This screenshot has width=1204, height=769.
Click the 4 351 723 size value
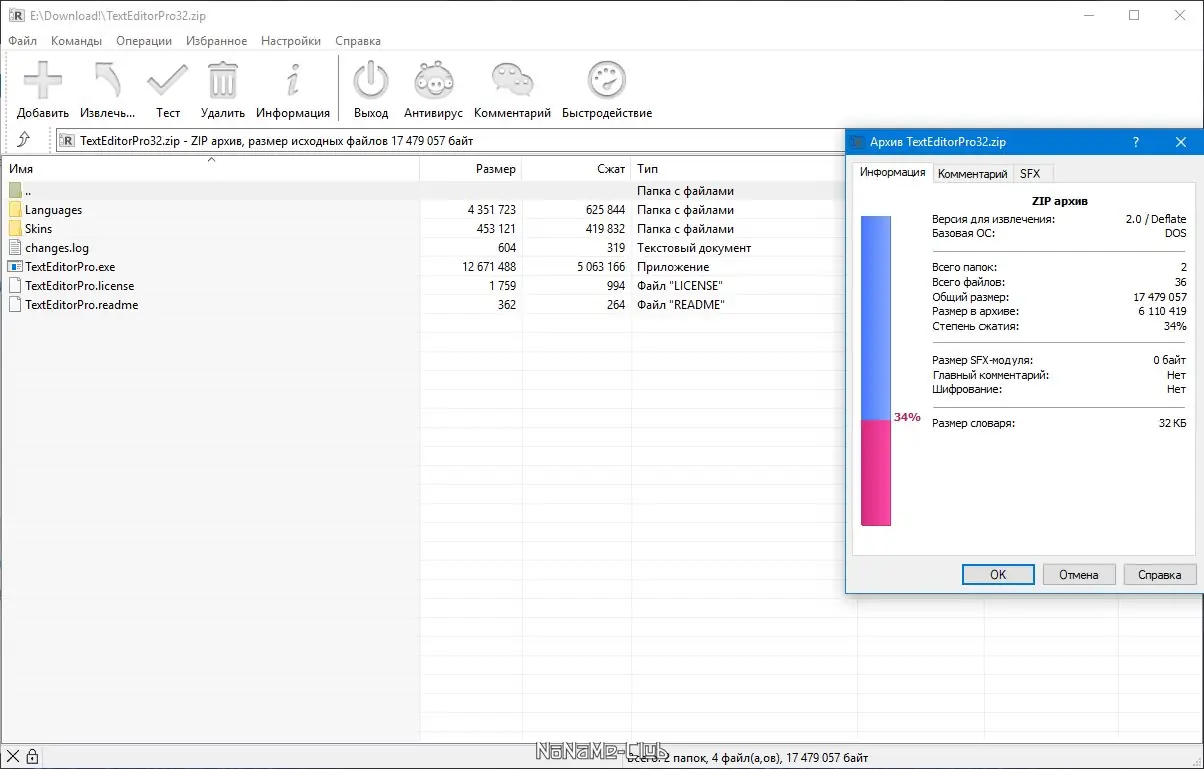[x=491, y=210]
